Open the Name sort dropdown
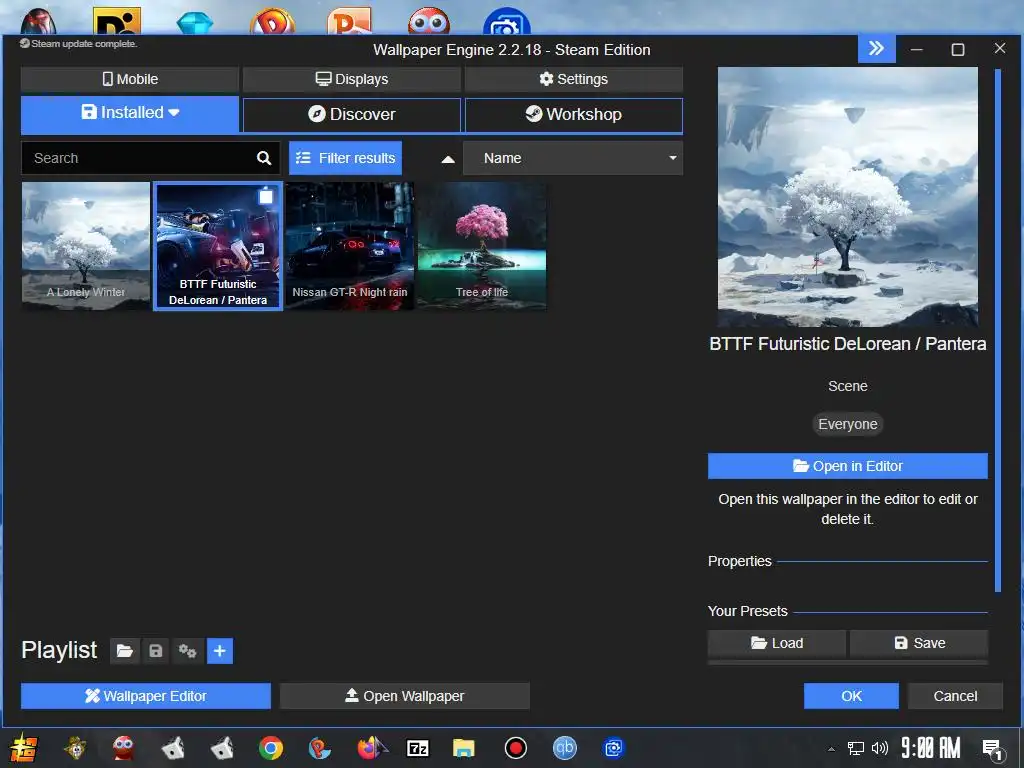This screenshot has height=768, width=1024. (573, 158)
